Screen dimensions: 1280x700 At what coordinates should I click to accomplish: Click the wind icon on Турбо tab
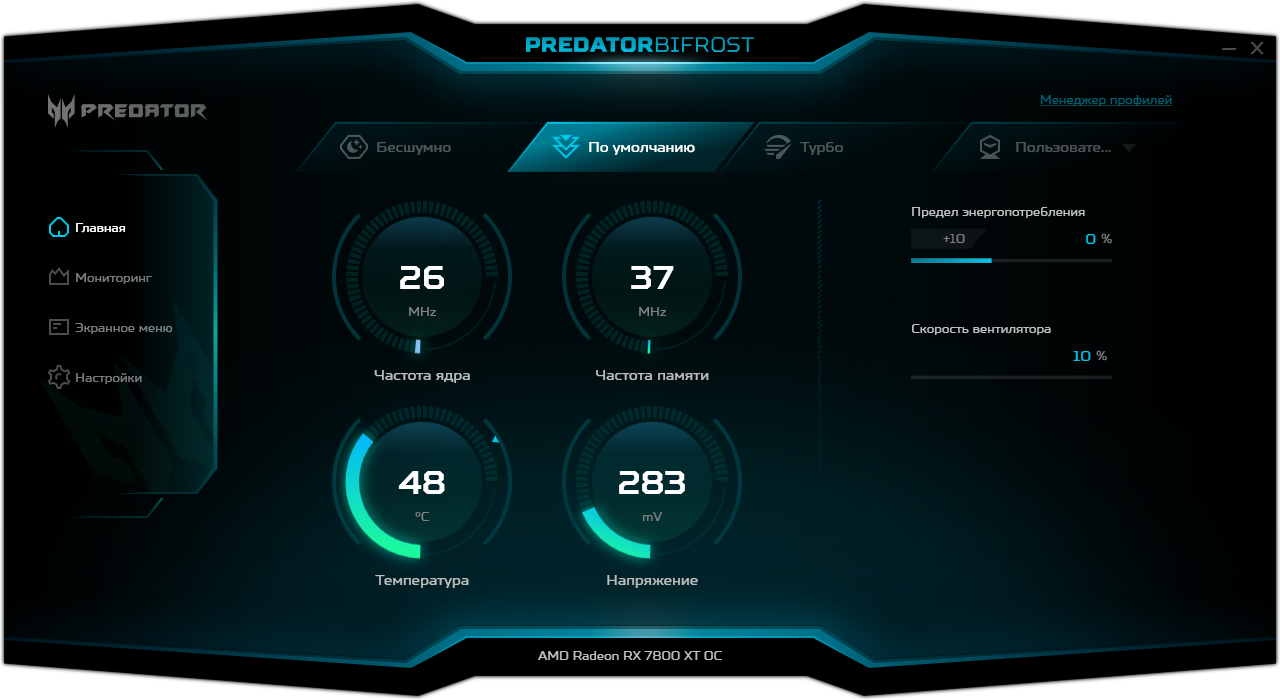(x=778, y=147)
